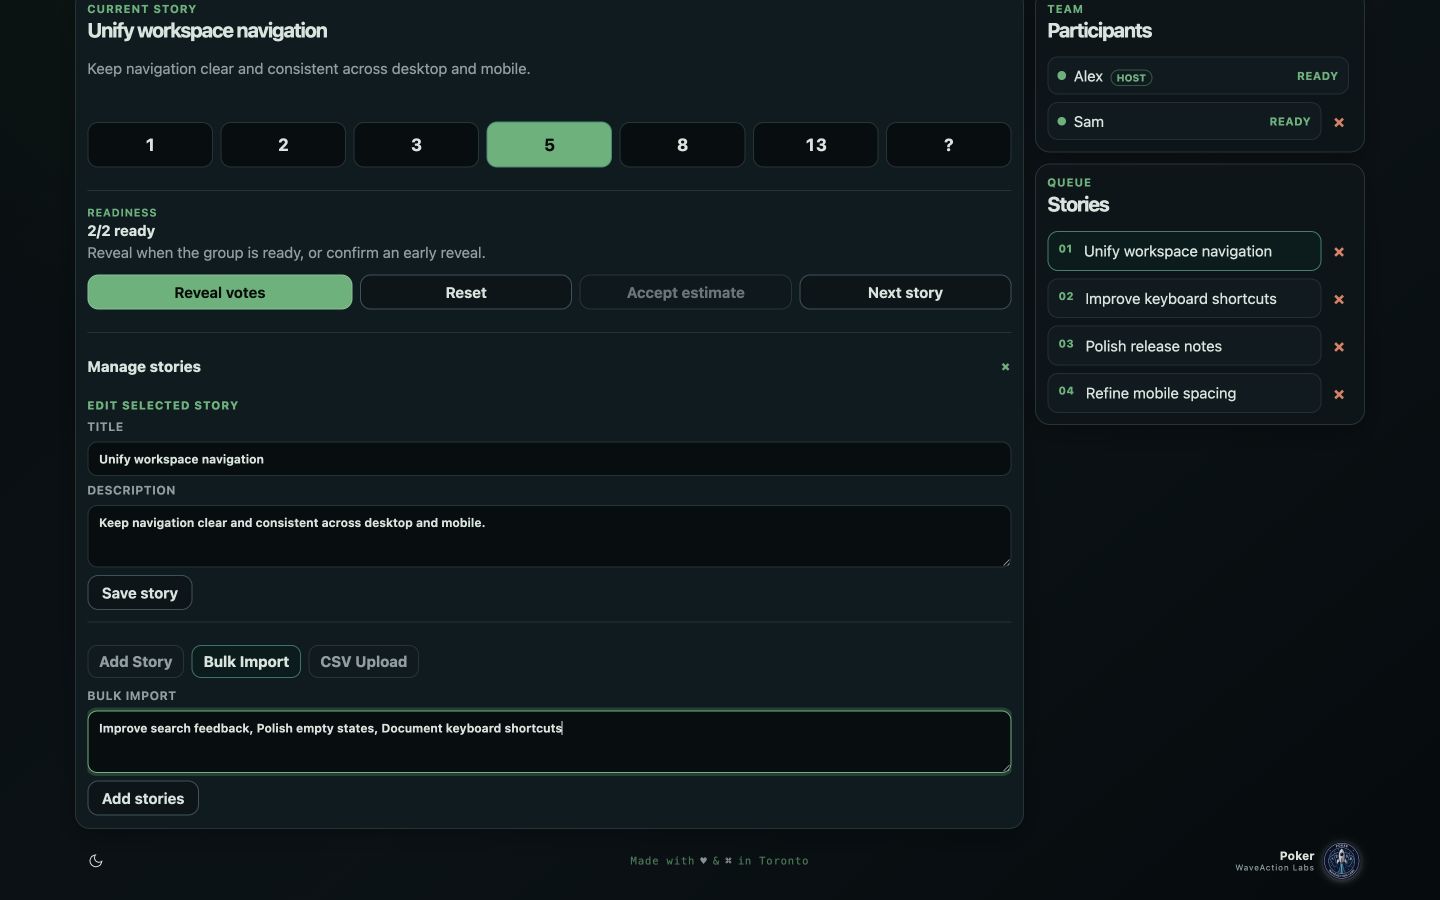
Task: Select the Alex host participant row
Action: pos(1198,76)
